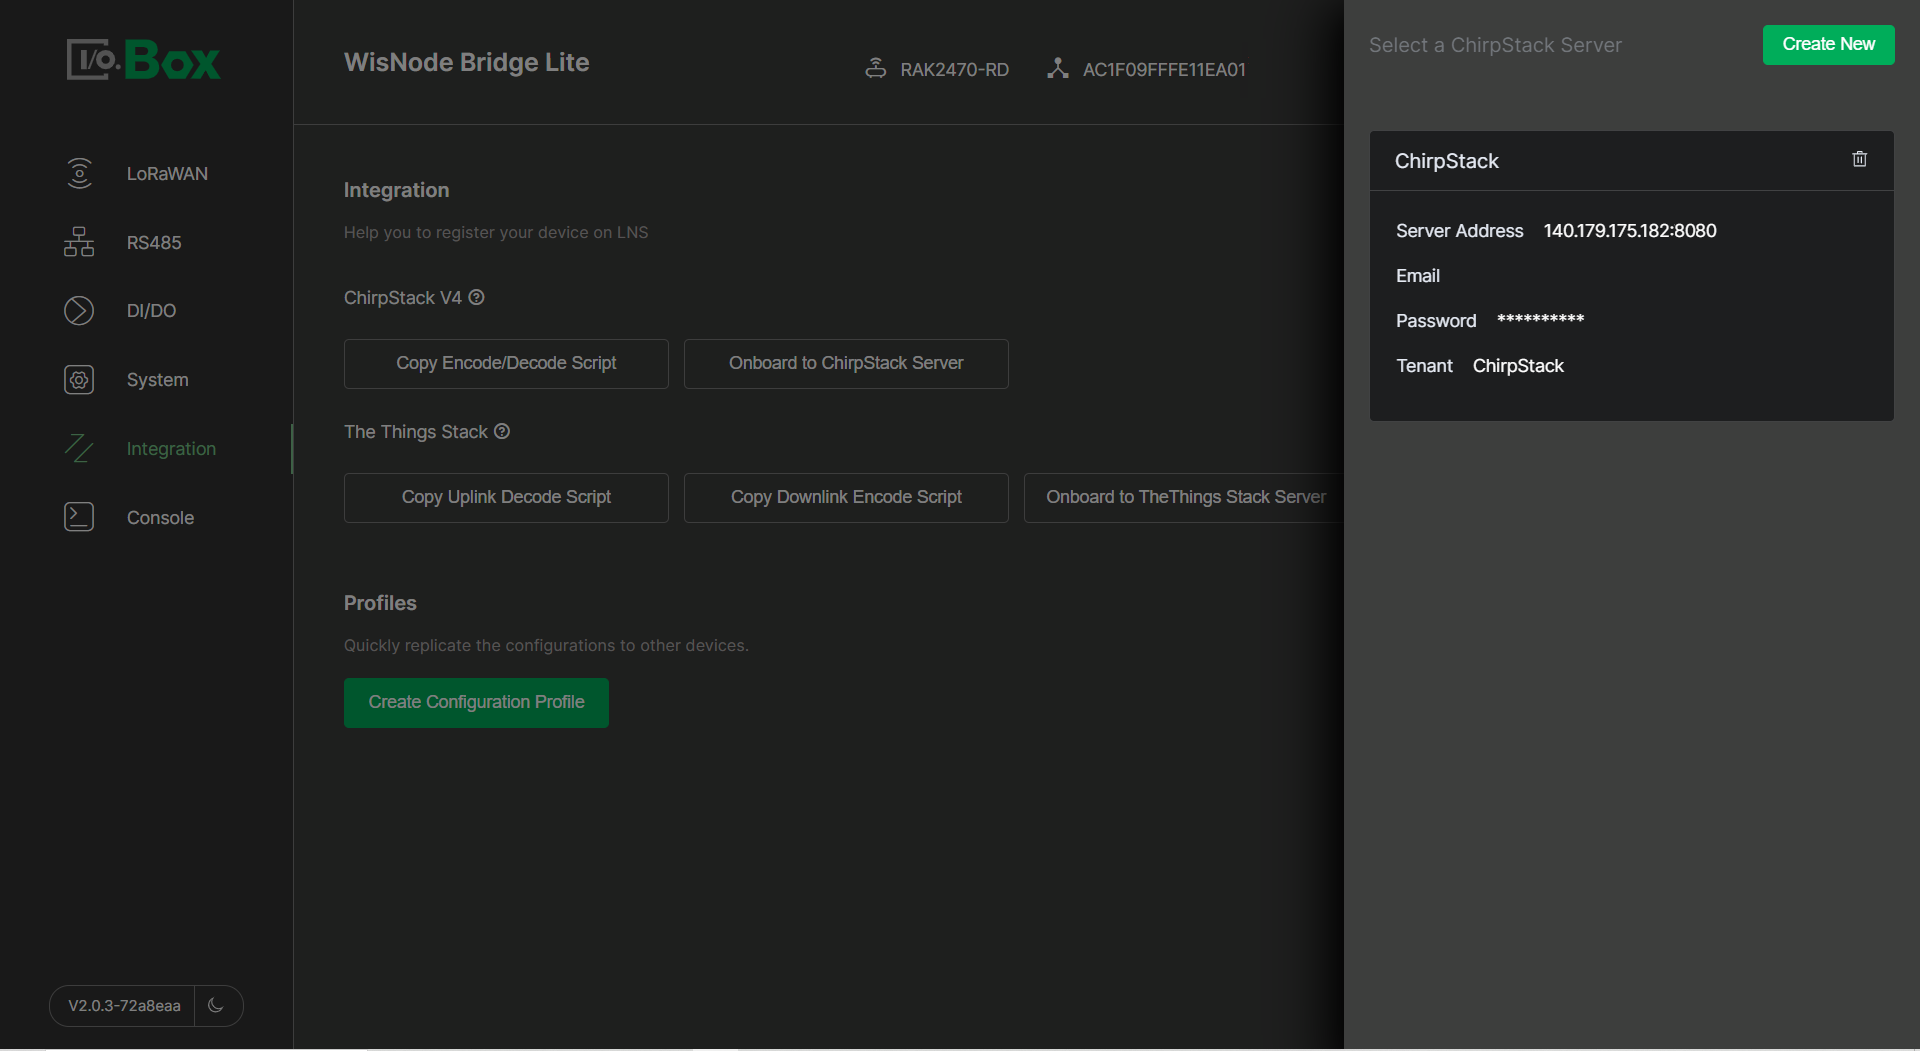Click the server address 140.179.175.182:8080
This screenshot has width=1920, height=1051.
[x=1630, y=231]
